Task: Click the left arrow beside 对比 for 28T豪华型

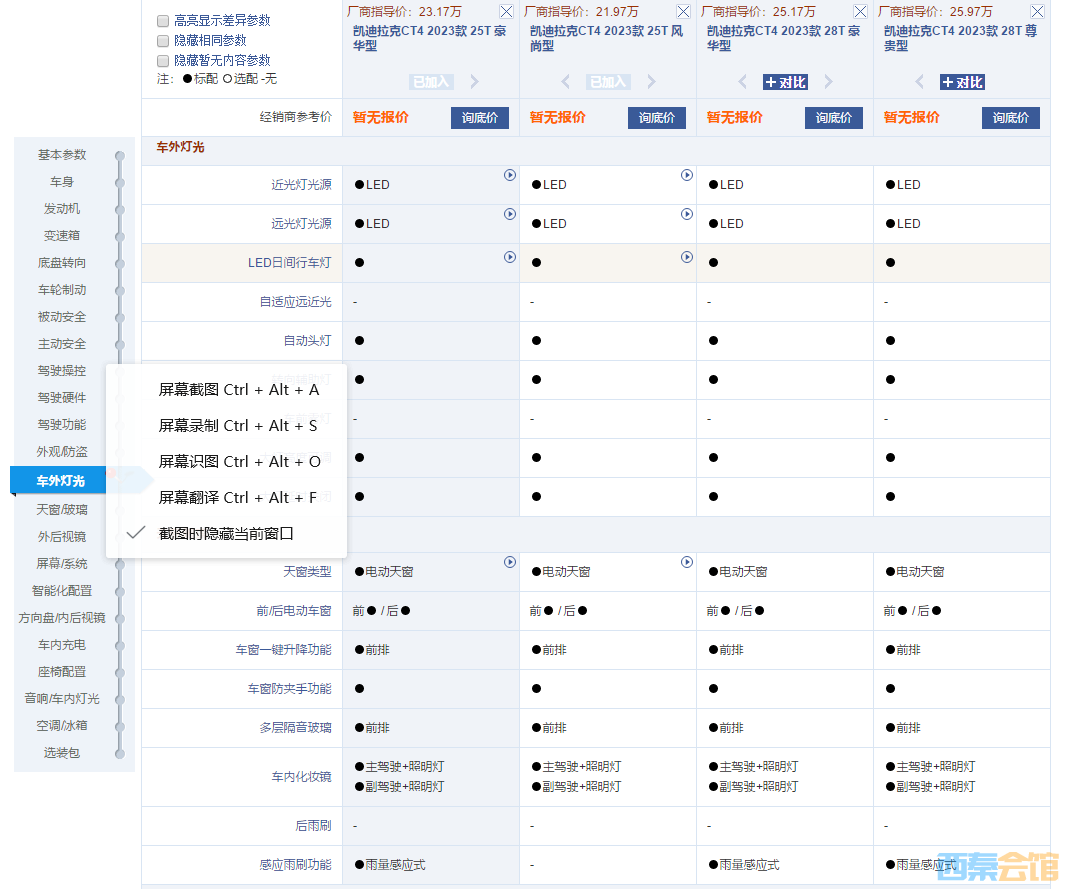Action: point(741,82)
